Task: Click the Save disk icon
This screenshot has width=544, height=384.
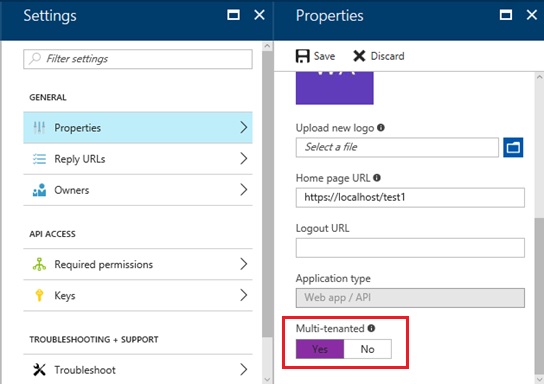Action: coord(303,56)
